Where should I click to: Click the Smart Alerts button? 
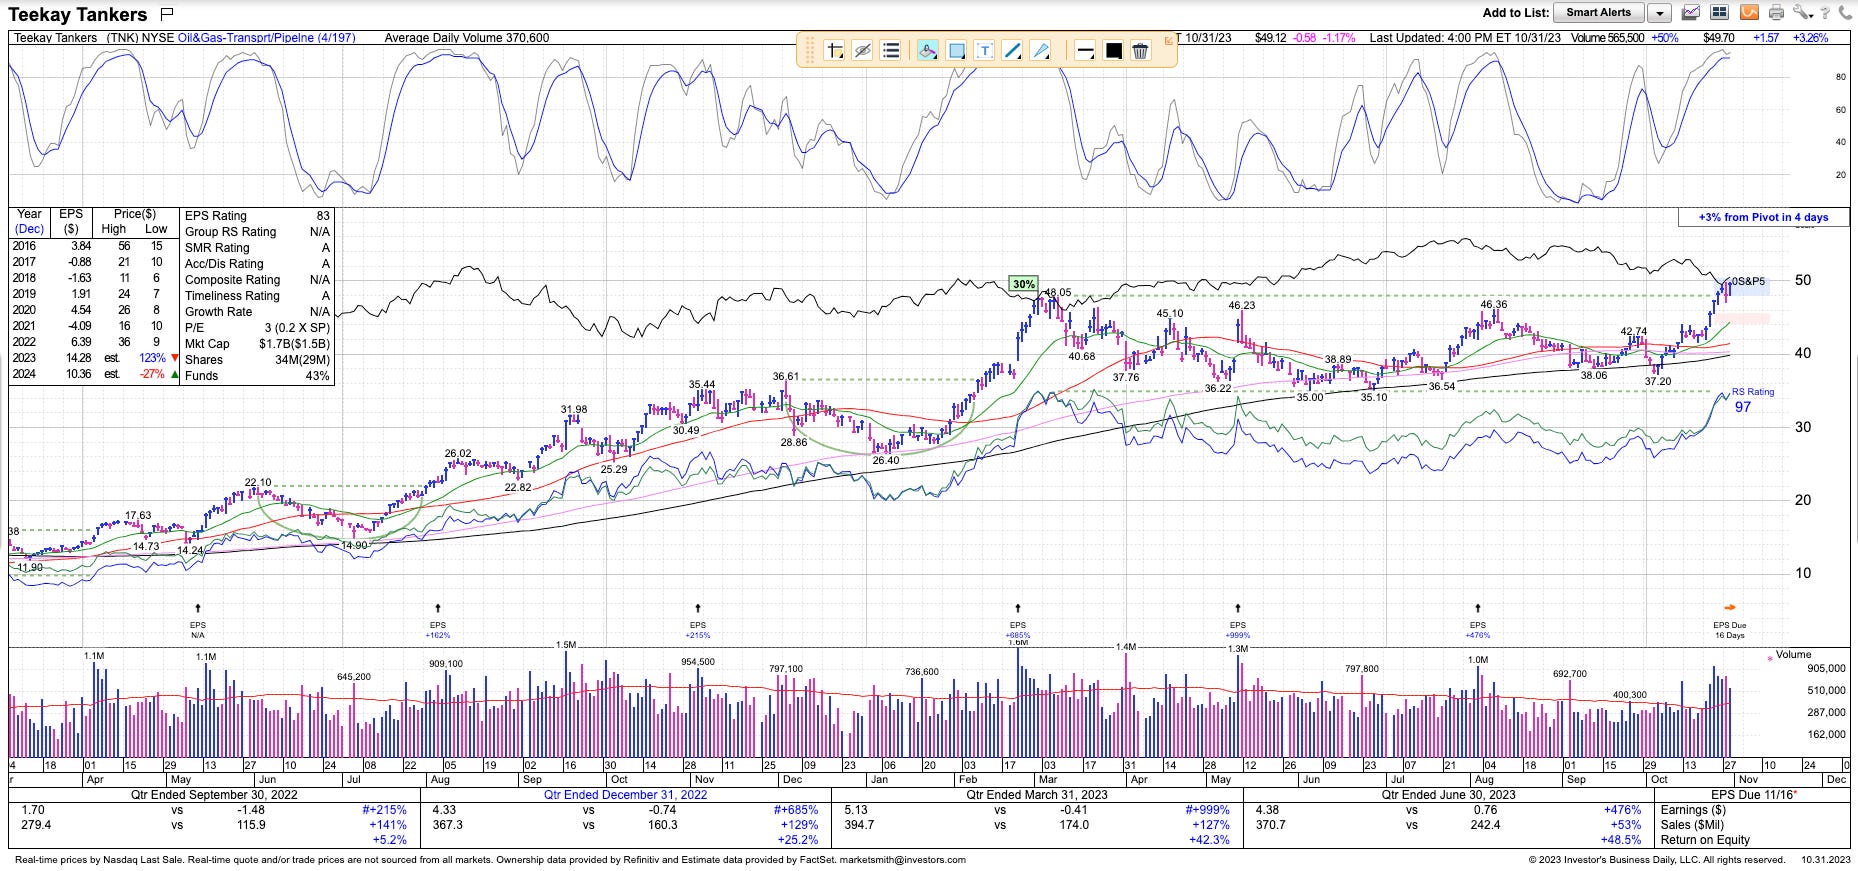tap(1598, 13)
